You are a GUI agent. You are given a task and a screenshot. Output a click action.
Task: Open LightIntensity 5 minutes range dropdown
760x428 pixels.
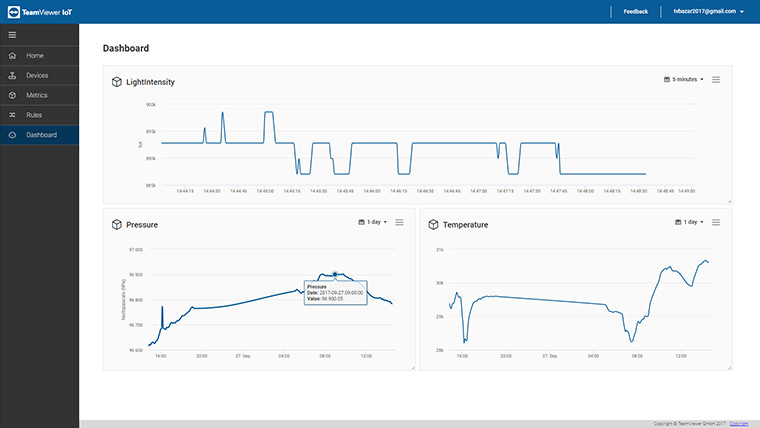point(684,79)
